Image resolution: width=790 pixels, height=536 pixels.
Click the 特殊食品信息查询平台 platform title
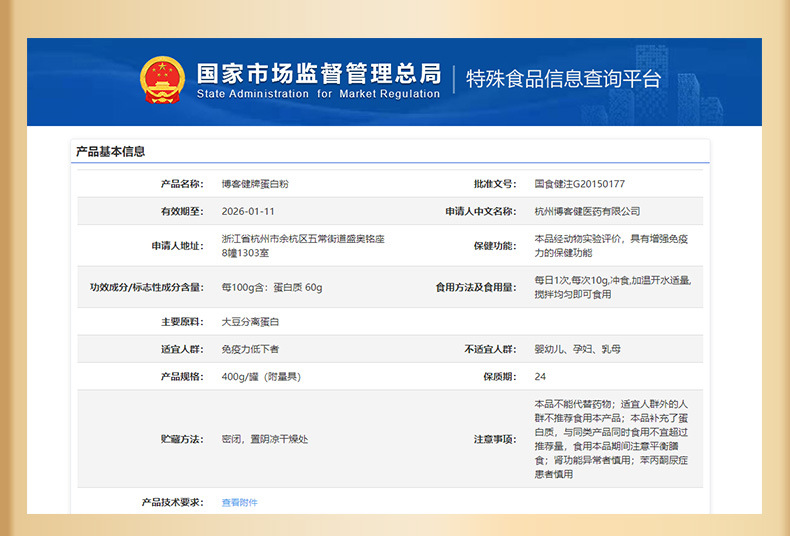point(563,79)
